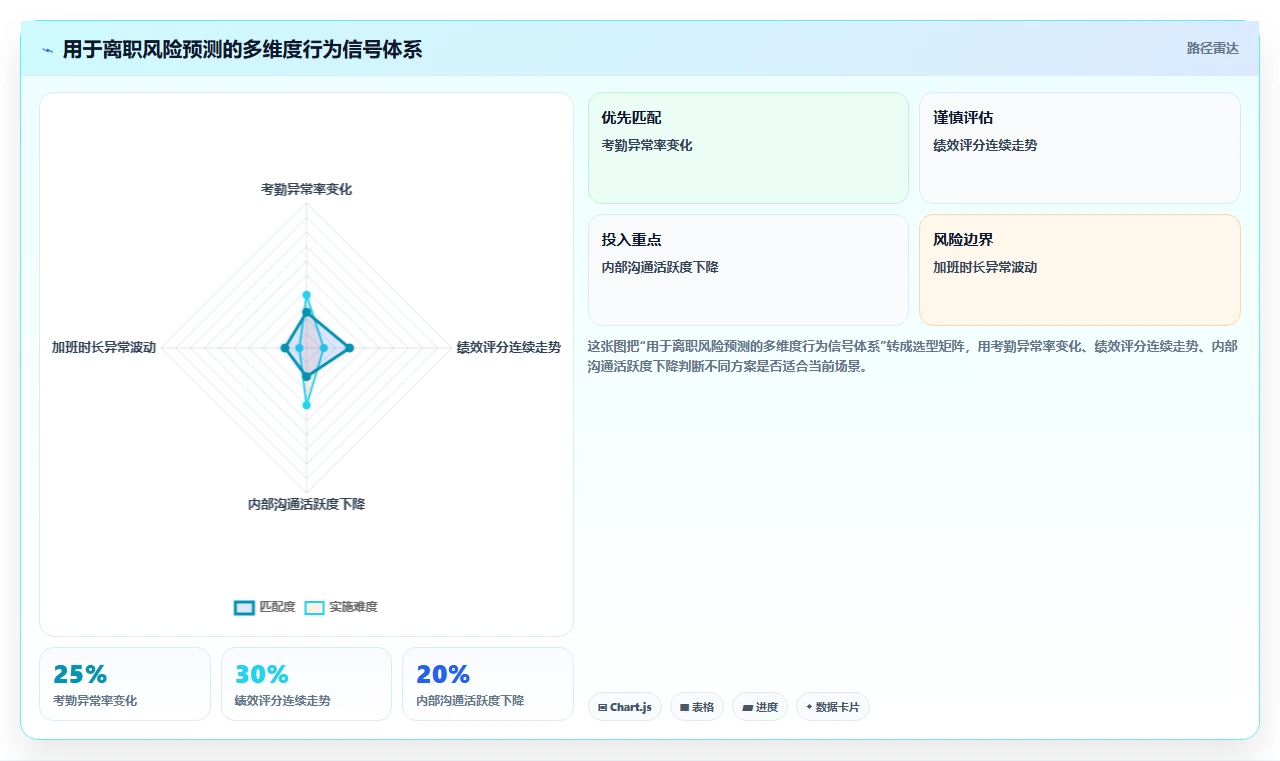Click the light-blue radar point toward 内部沟通活跃度下降
Screen dimensions: 1280x761
click(x=307, y=405)
